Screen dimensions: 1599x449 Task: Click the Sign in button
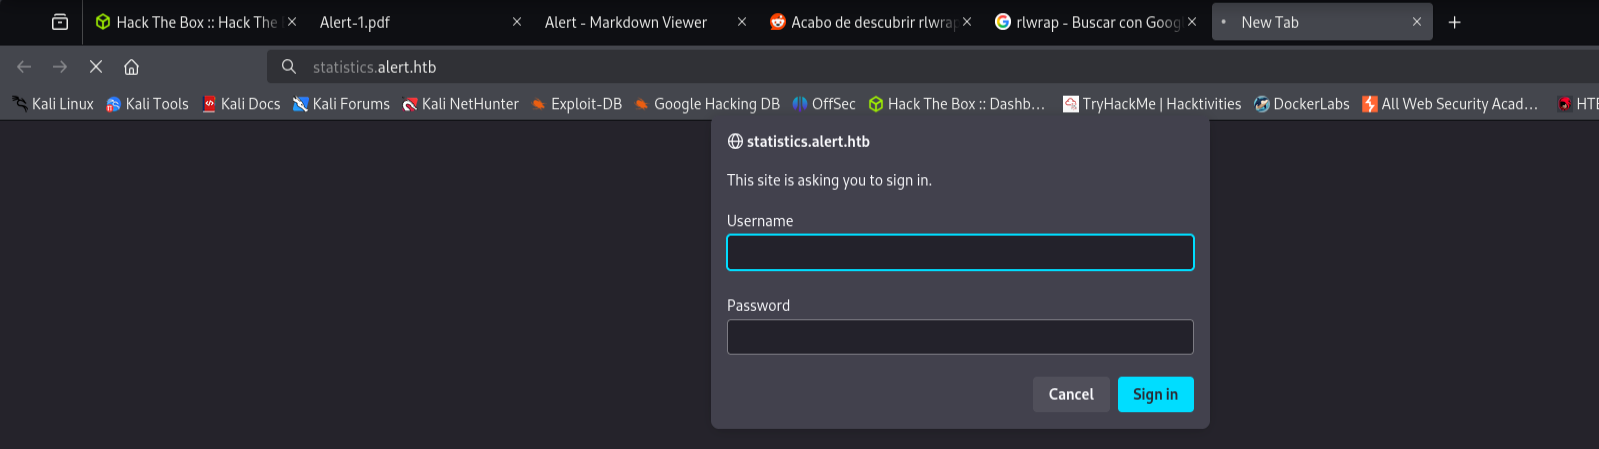1155,394
